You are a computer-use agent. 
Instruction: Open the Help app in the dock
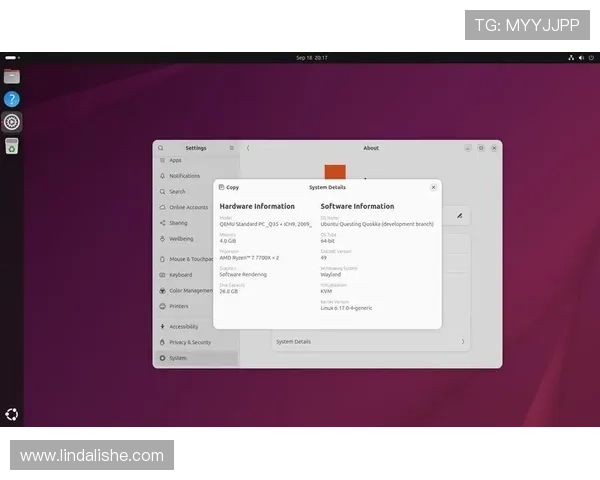click(12, 99)
